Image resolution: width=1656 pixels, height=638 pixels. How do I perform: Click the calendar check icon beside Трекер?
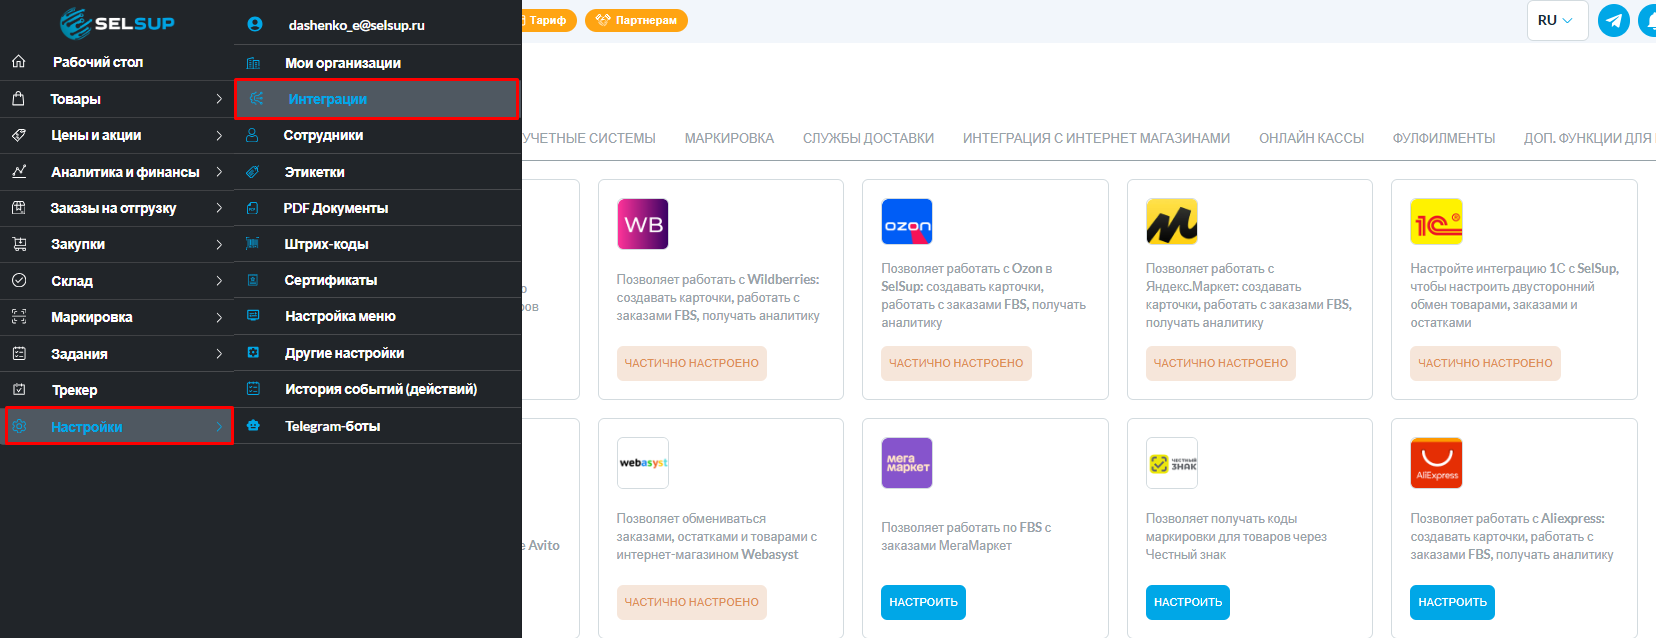(x=19, y=390)
